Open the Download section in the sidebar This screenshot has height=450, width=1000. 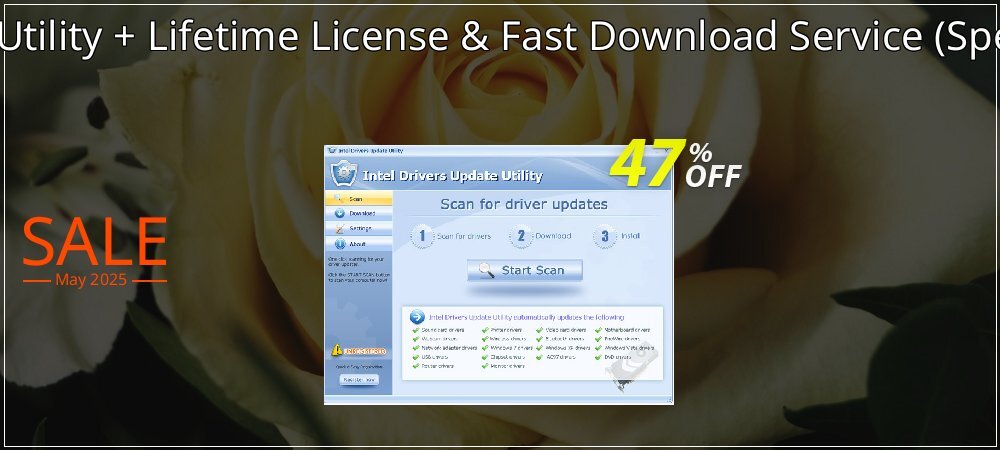tap(358, 214)
